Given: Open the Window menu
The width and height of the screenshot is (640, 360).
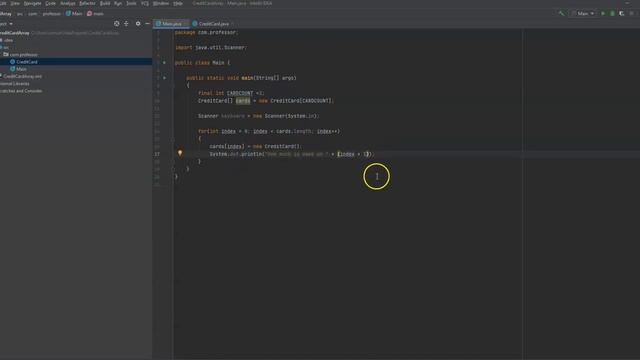Looking at the screenshot, I should (161, 3).
